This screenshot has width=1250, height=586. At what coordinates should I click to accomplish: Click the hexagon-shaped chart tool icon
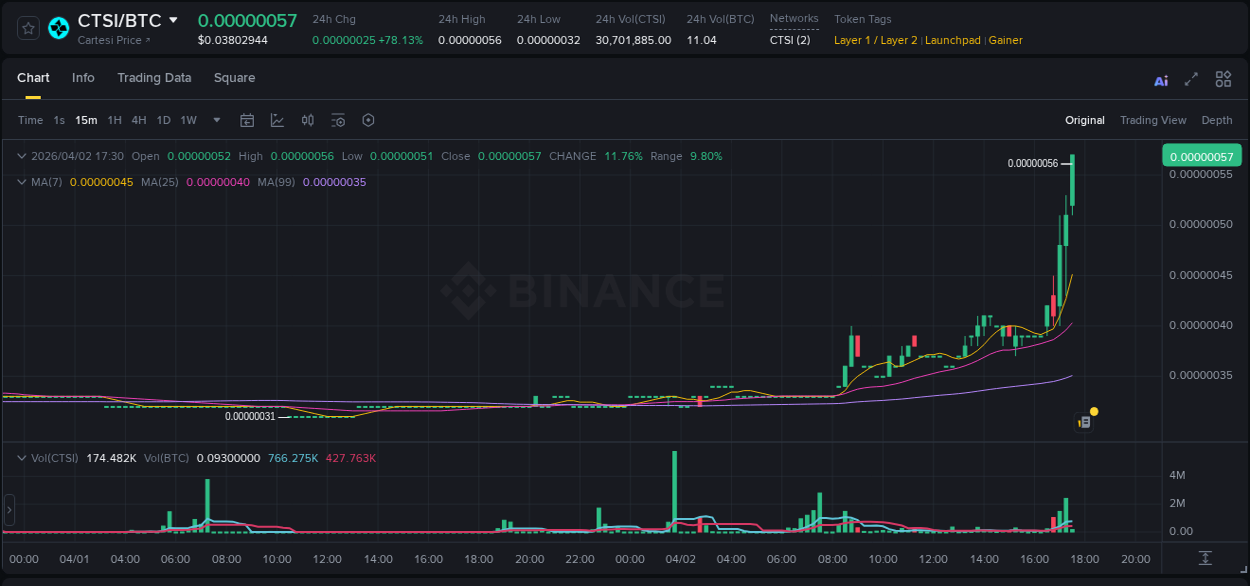point(368,120)
